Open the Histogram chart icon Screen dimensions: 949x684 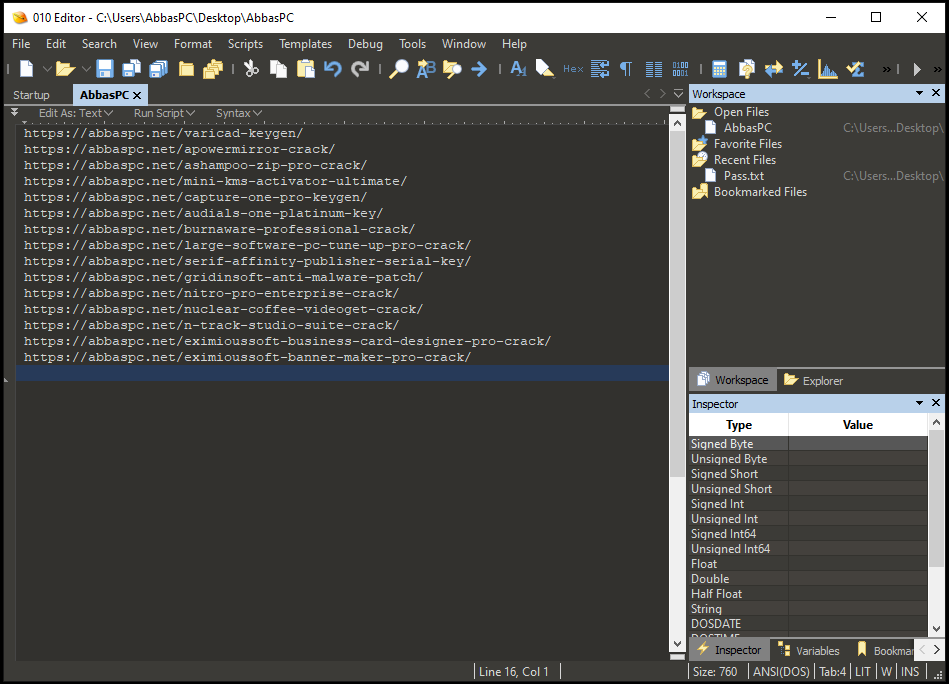tap(827, 69)
